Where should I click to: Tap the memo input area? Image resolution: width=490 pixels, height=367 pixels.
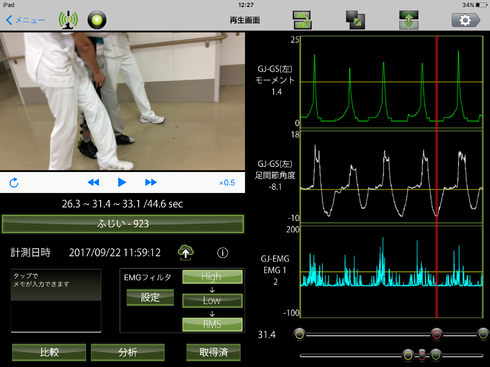(x=56, y=301)
